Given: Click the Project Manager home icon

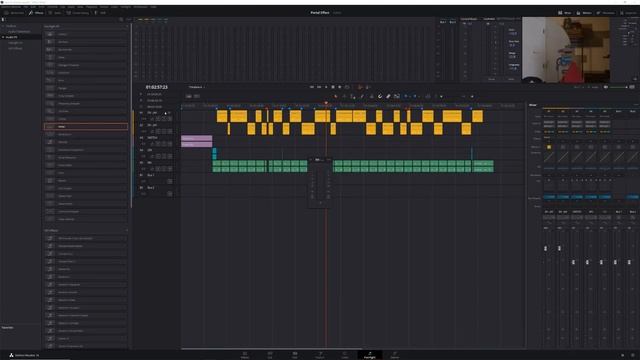Looking at the screenshot, I should click(622, 355).
